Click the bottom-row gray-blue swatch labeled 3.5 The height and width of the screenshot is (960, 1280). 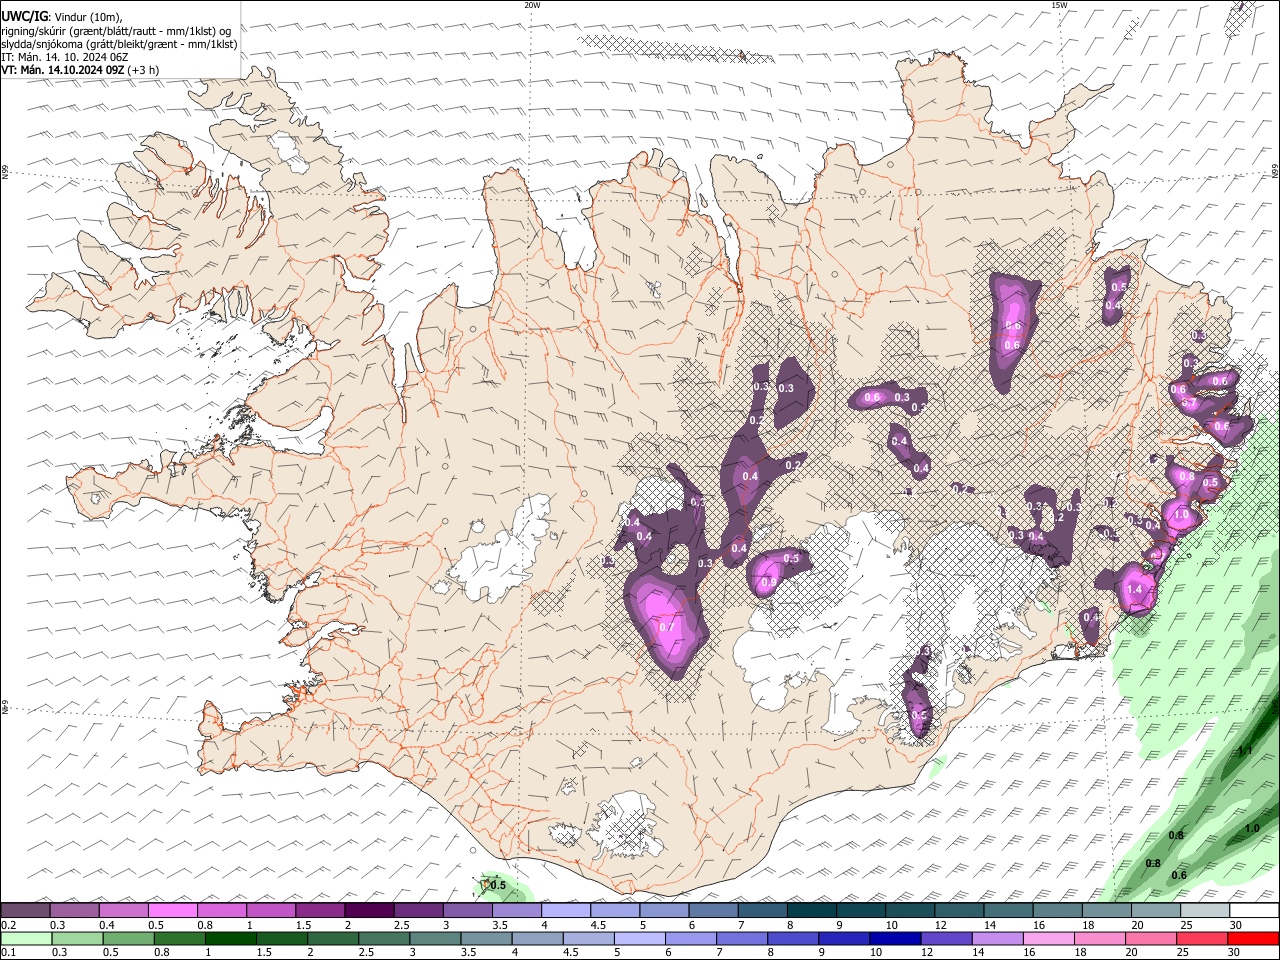click(486, 939)
